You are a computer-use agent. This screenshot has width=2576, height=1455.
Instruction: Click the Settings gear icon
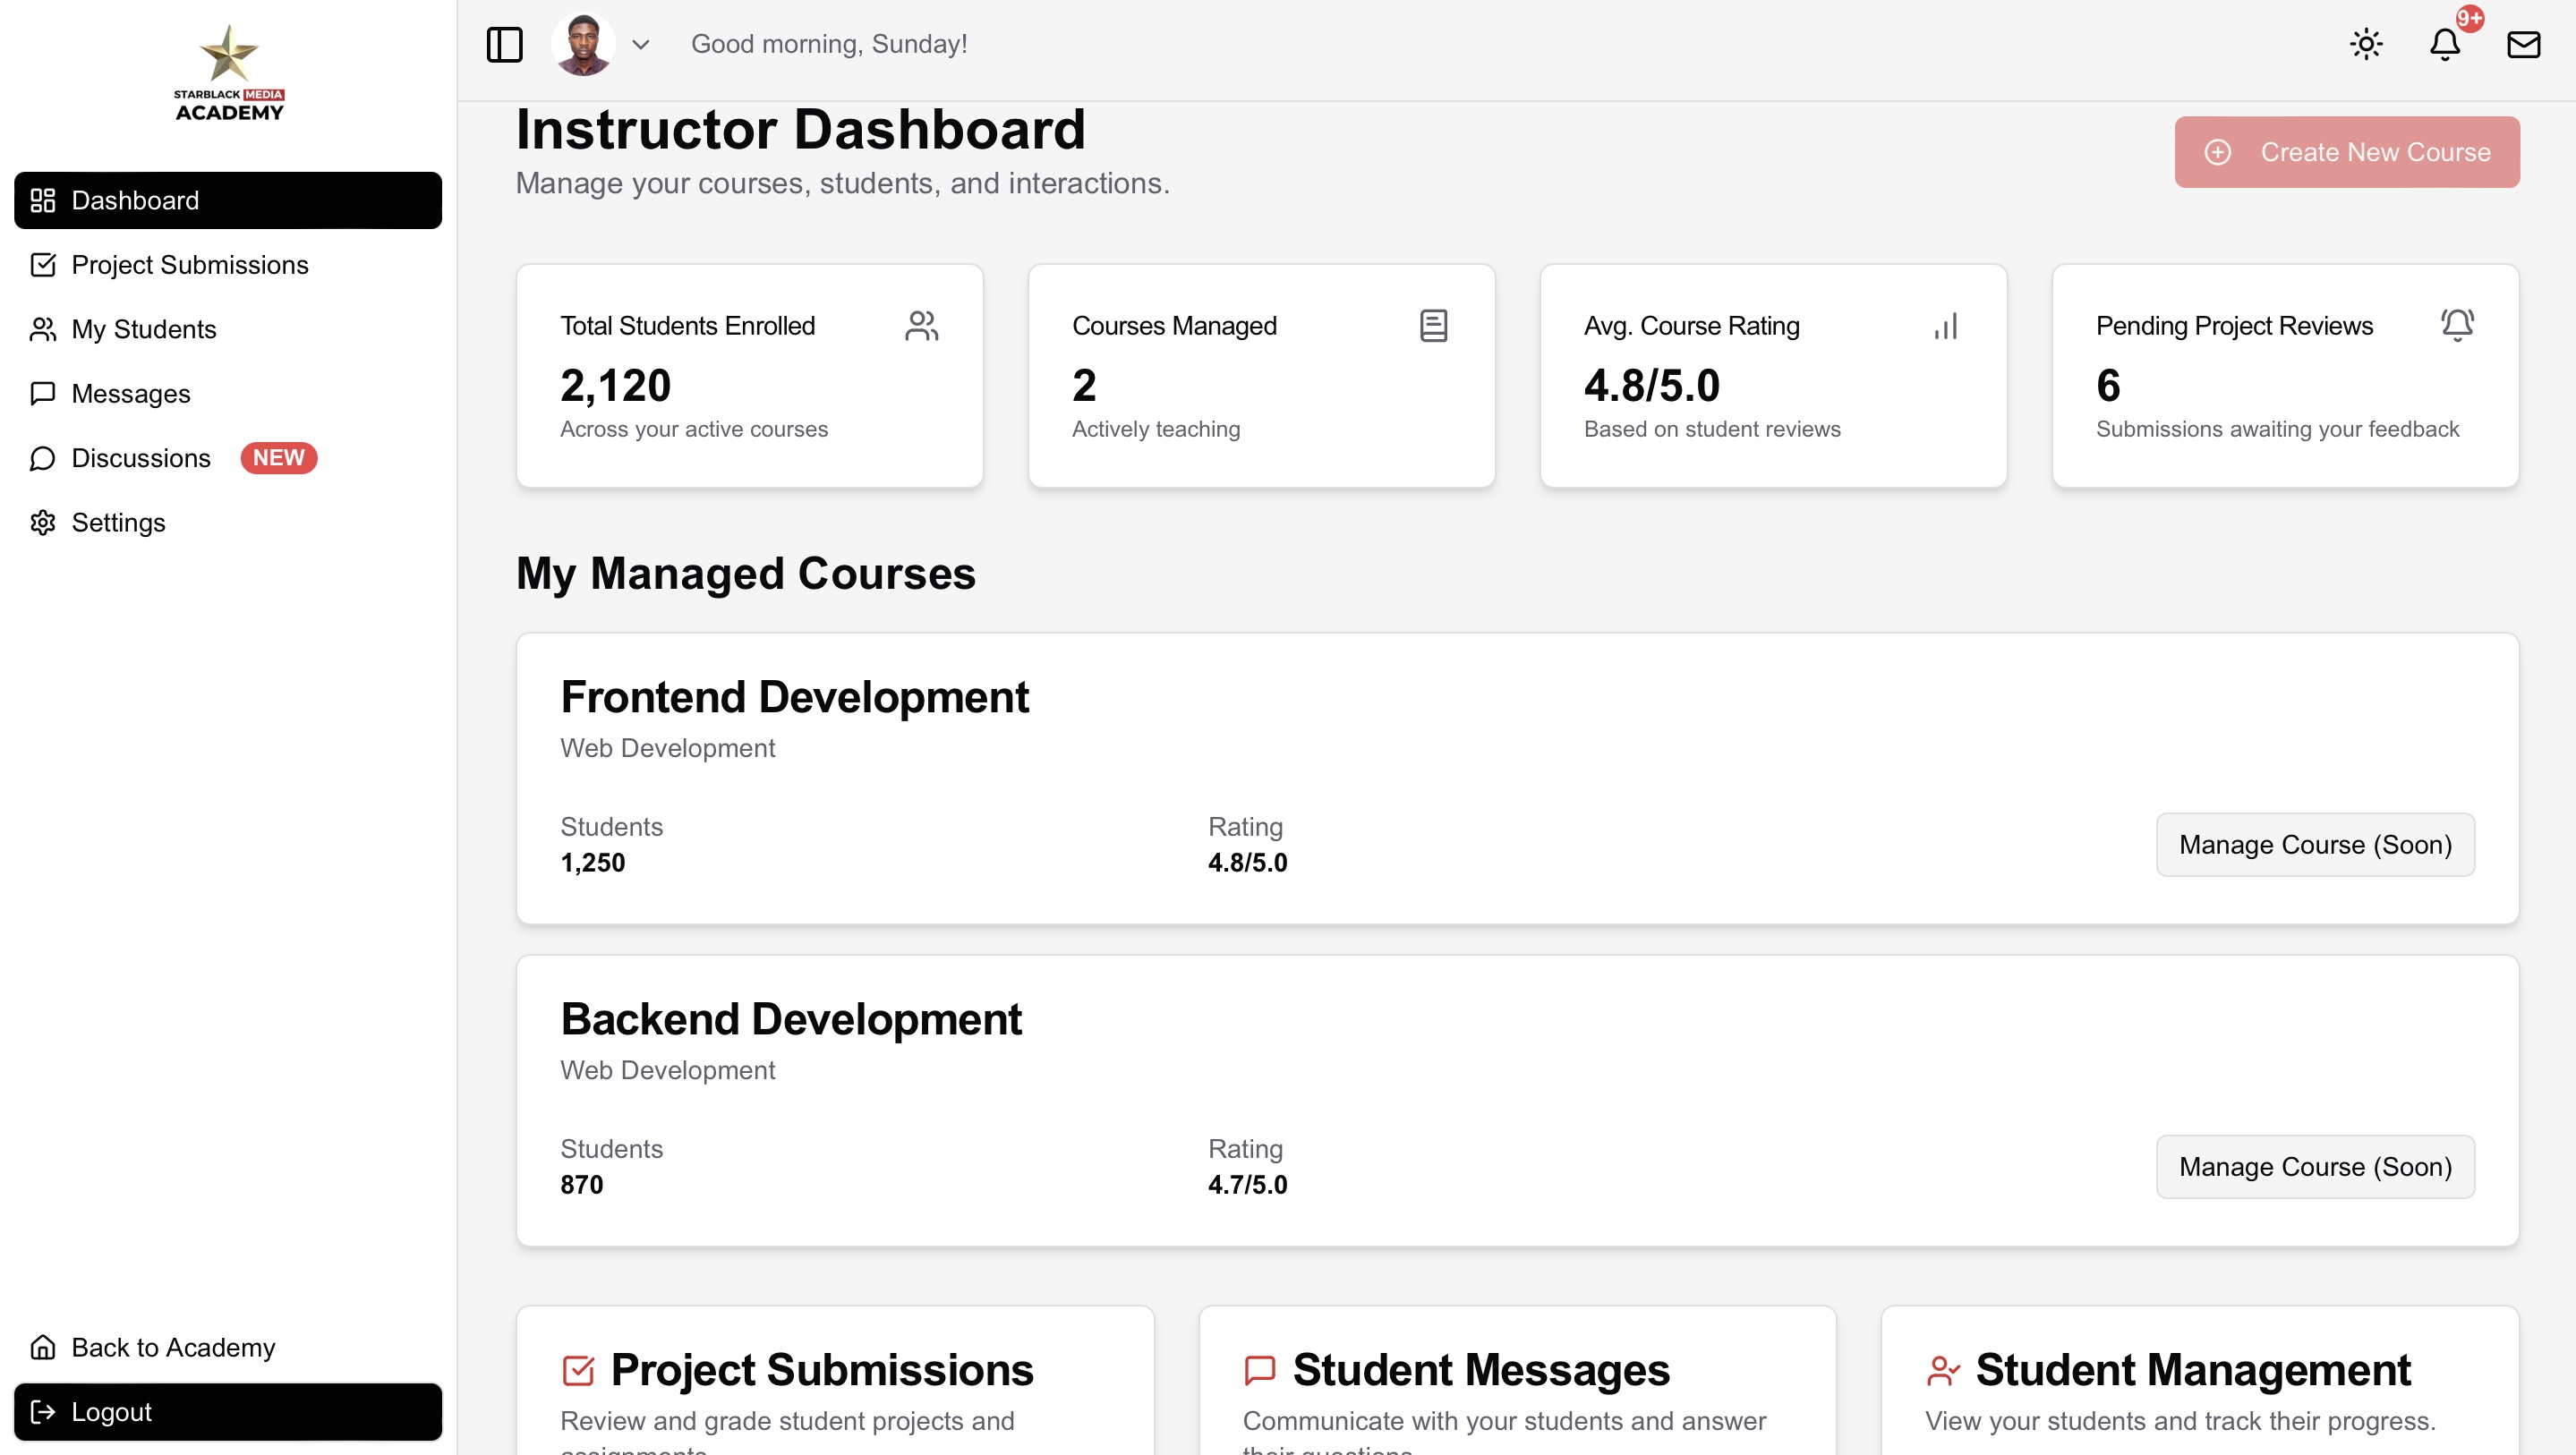click(x=42, y=522)
